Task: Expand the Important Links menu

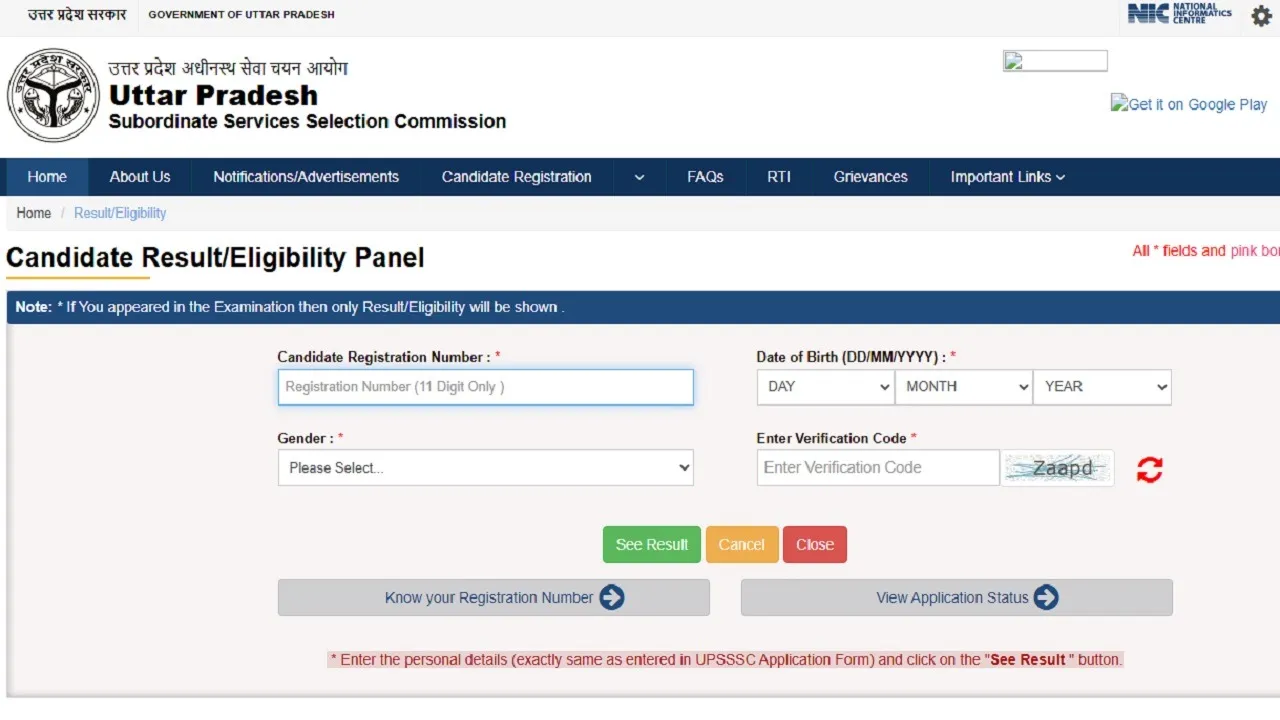Action: click(x=1007, y=177)
